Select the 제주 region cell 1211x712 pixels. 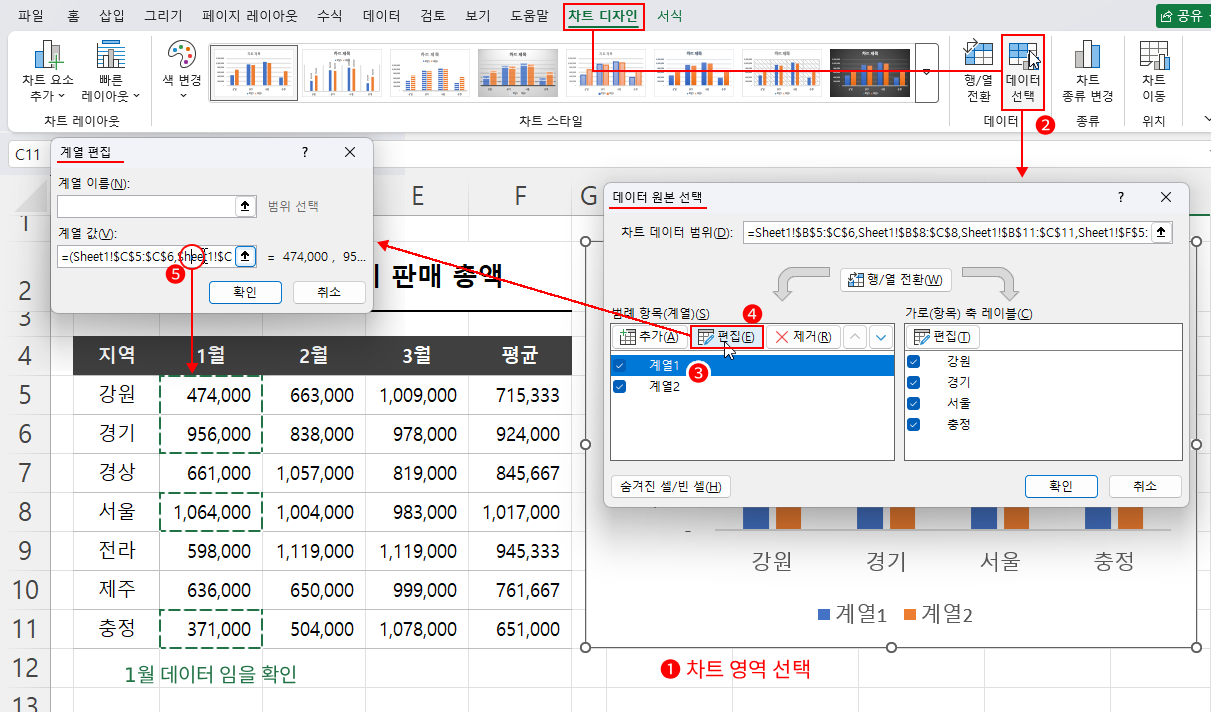pyautogui.click(x=116, y=590)
